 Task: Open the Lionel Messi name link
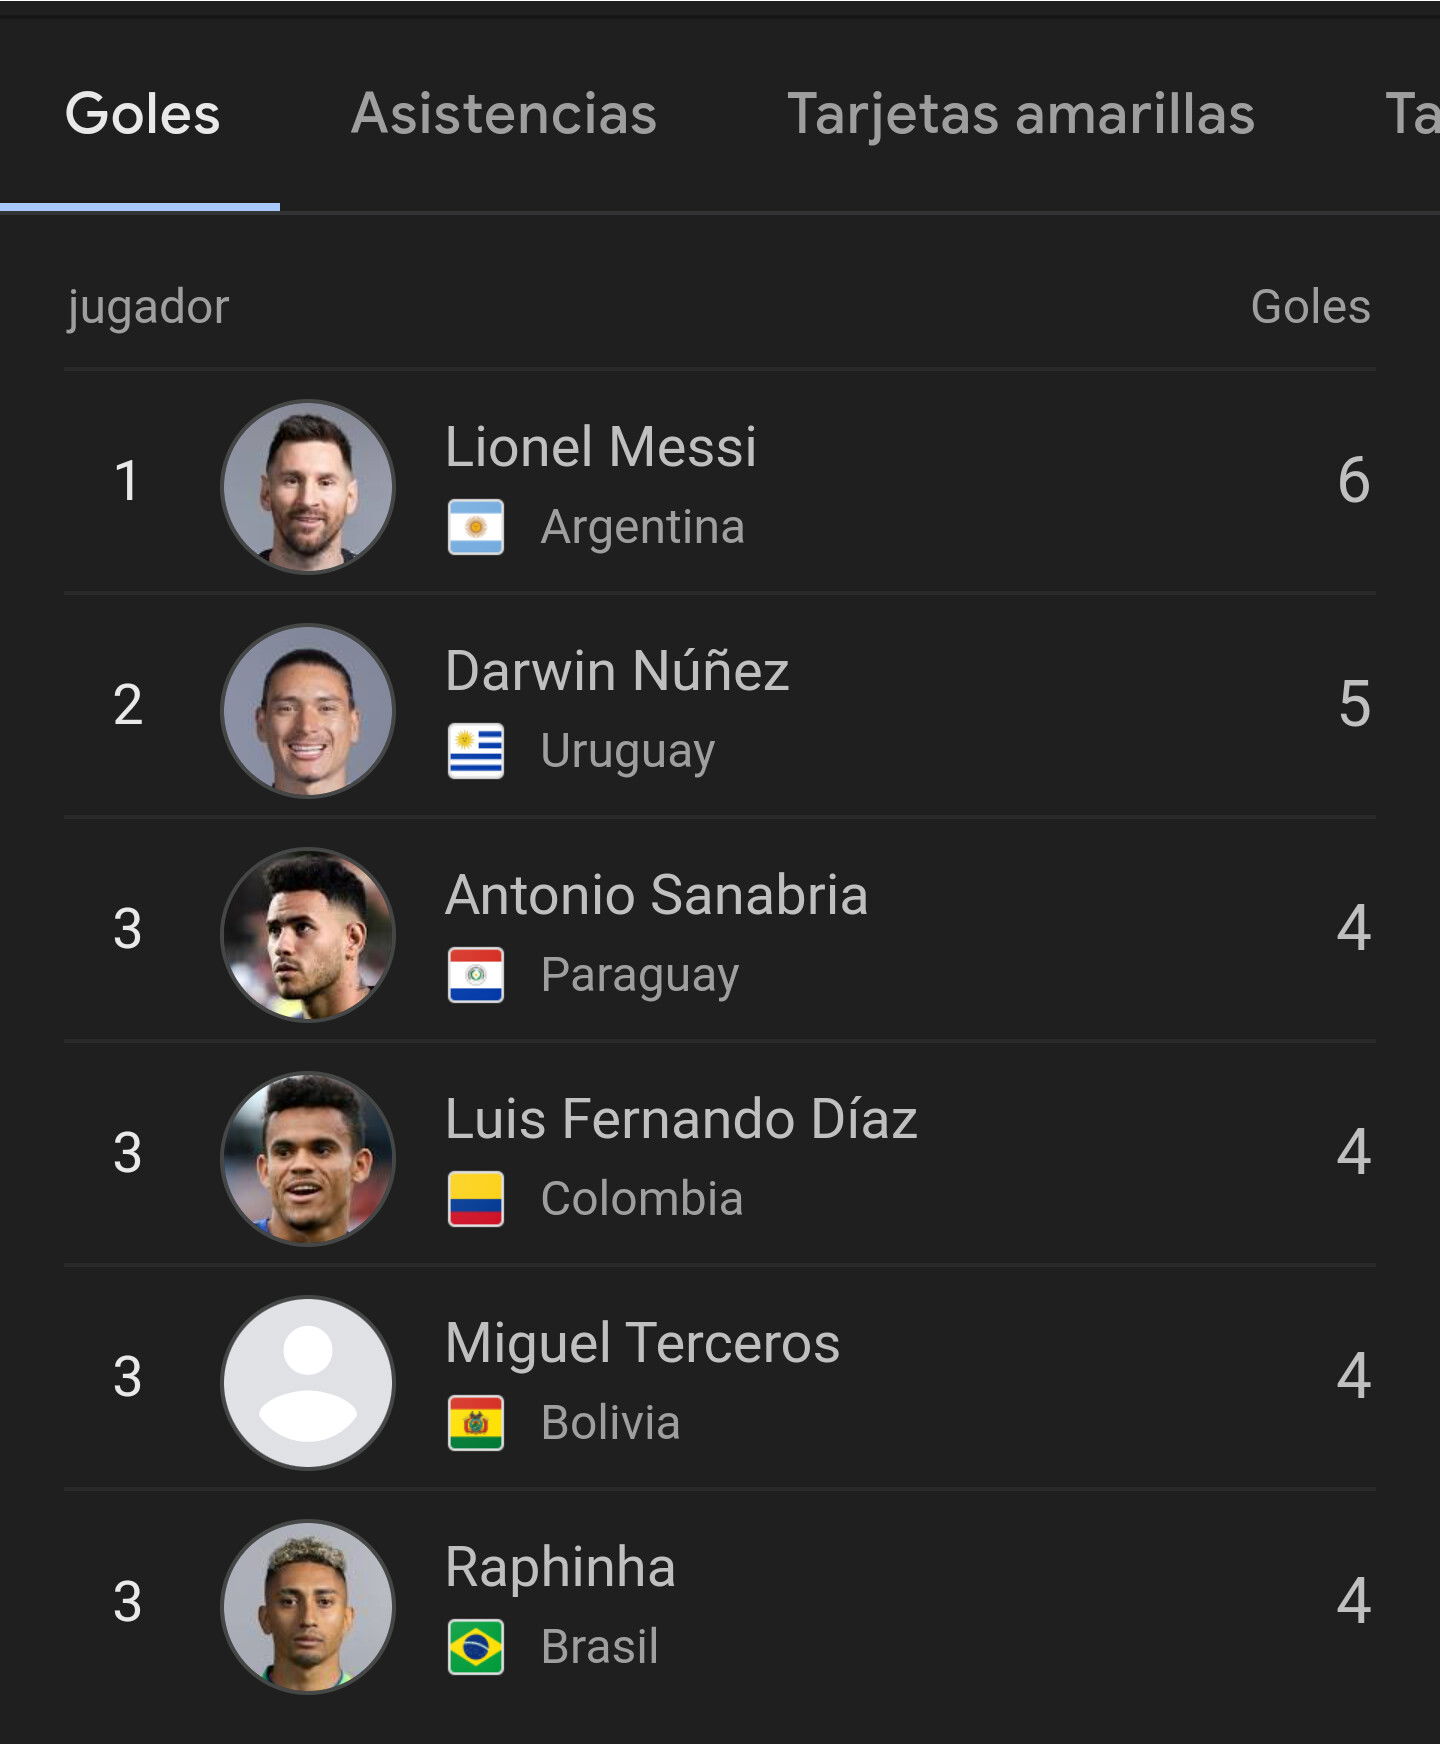[601, 446]
